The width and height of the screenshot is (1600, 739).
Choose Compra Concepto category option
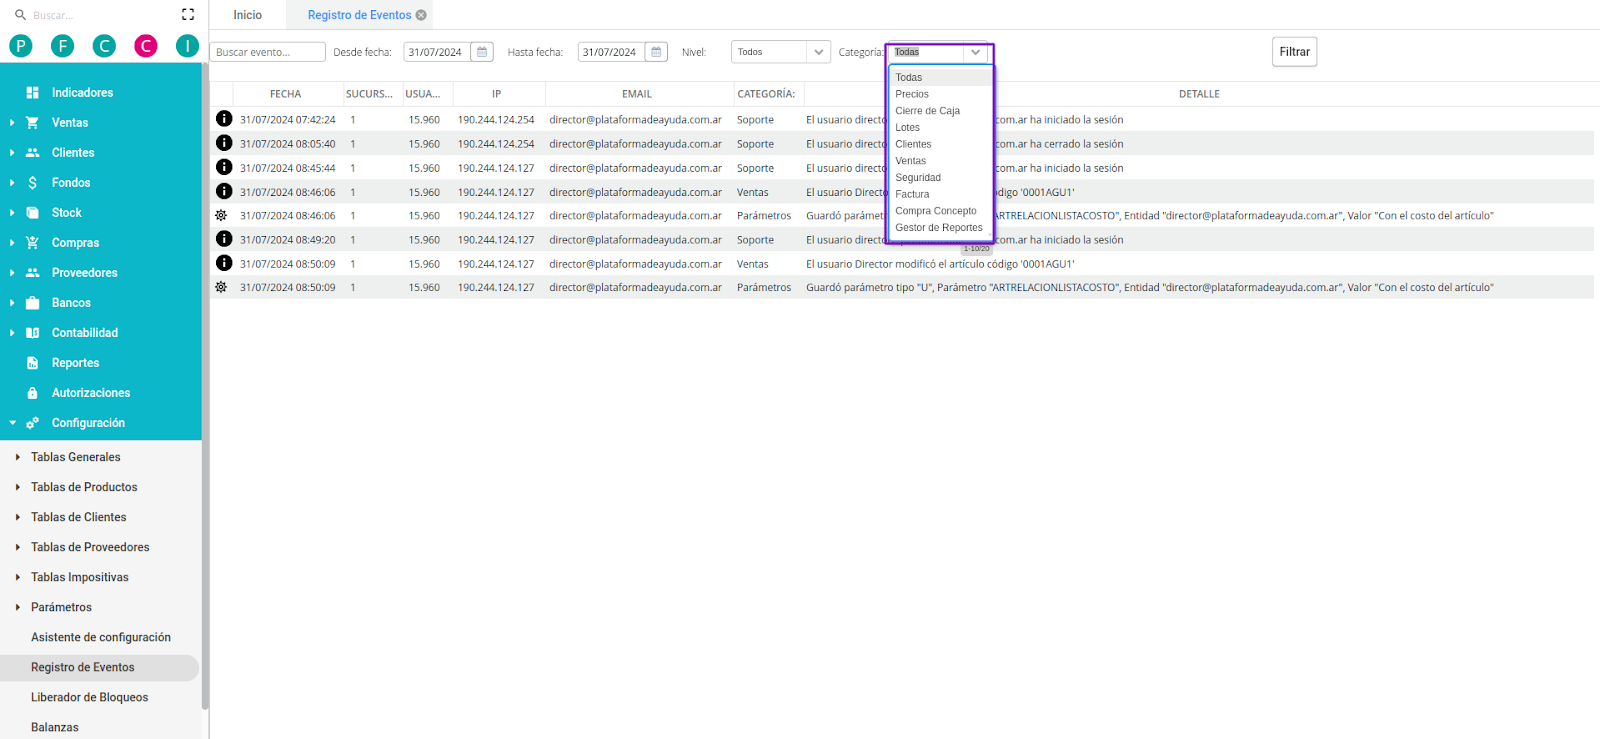coord(940,211)
